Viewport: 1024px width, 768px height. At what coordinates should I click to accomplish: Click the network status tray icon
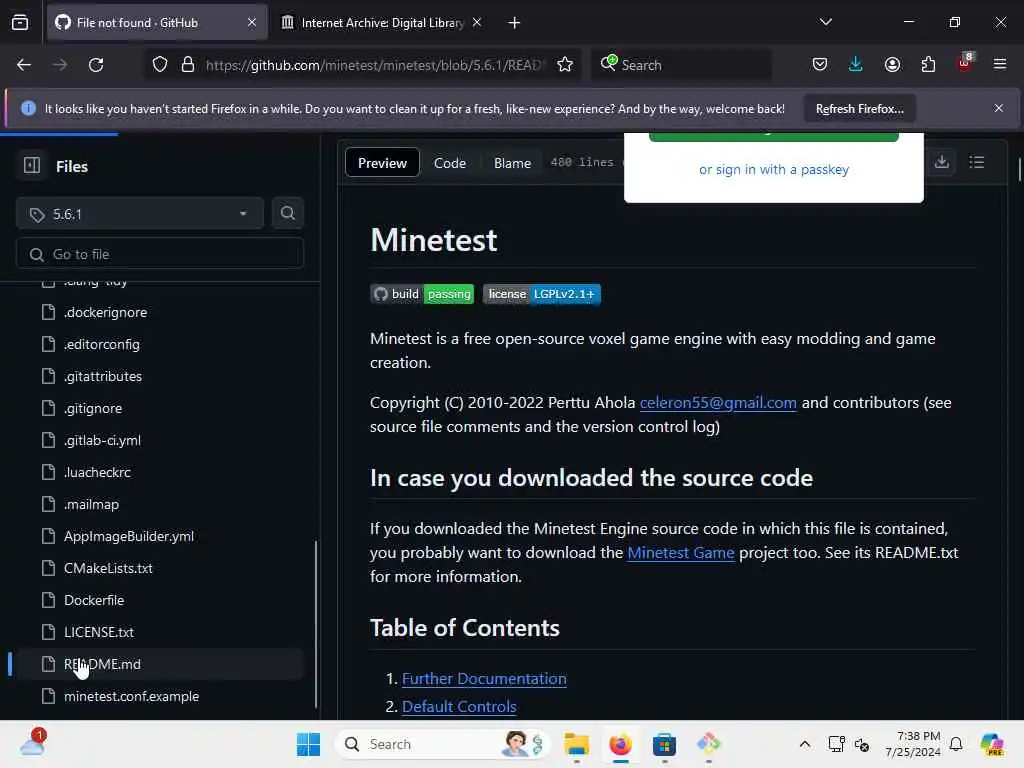(836, 744)
